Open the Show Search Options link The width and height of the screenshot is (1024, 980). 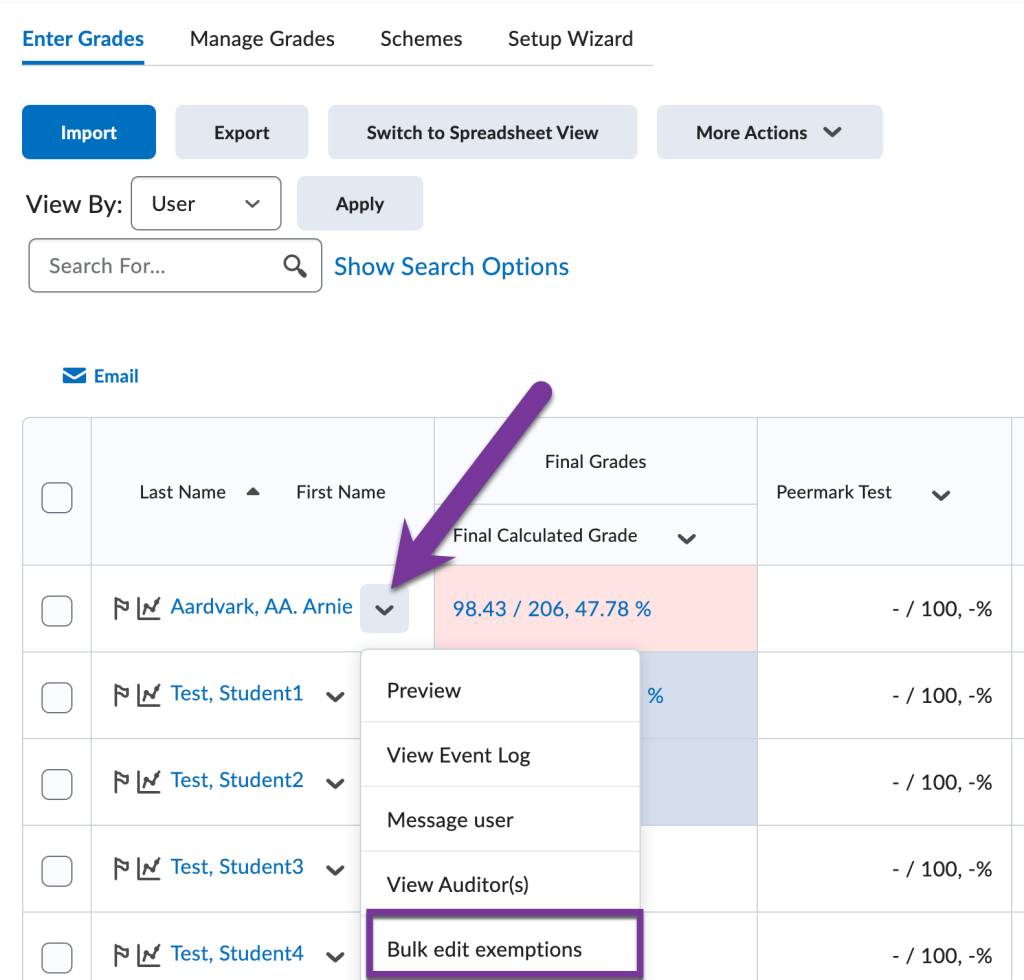(x=451, y=267)
